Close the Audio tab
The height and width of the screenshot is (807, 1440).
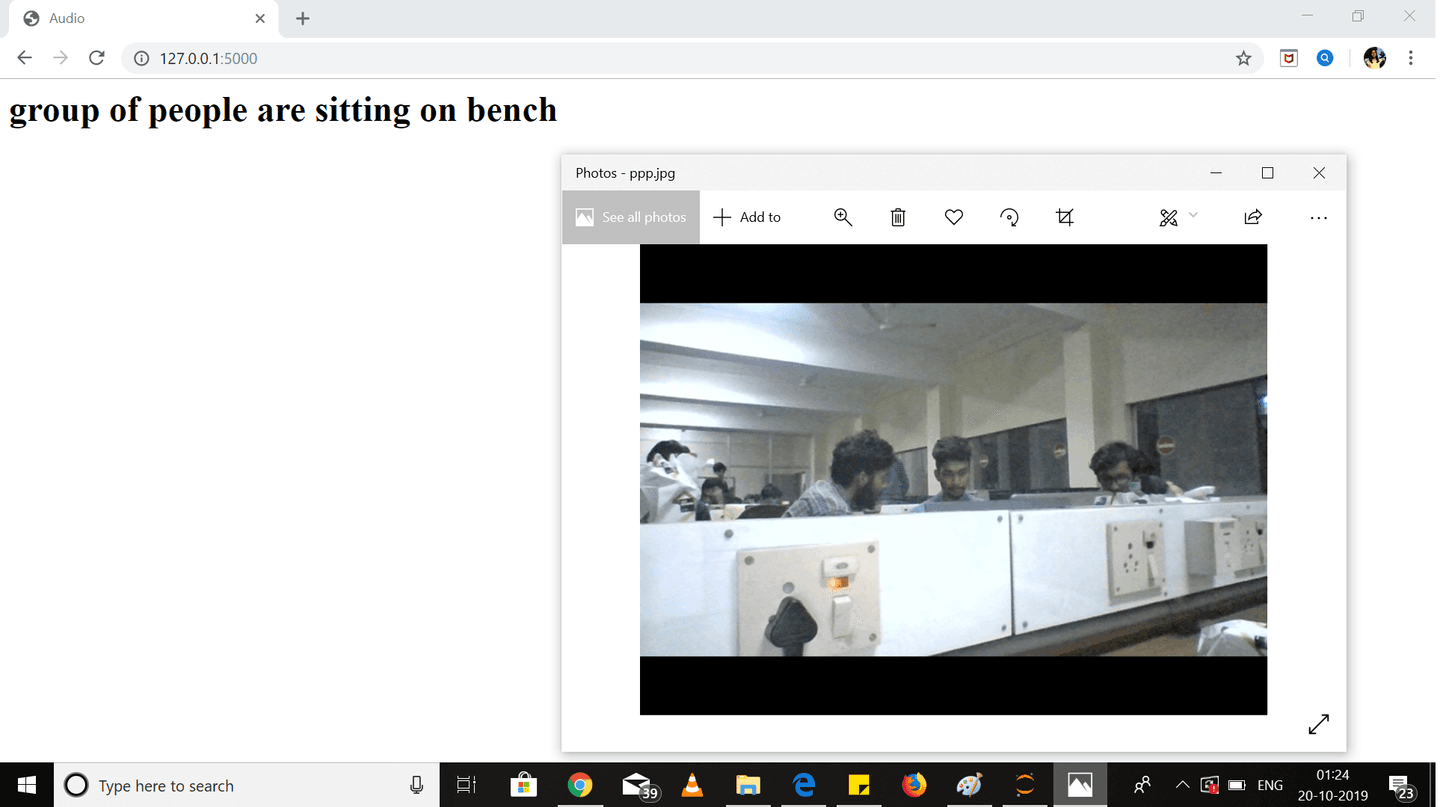coord(260,18)
